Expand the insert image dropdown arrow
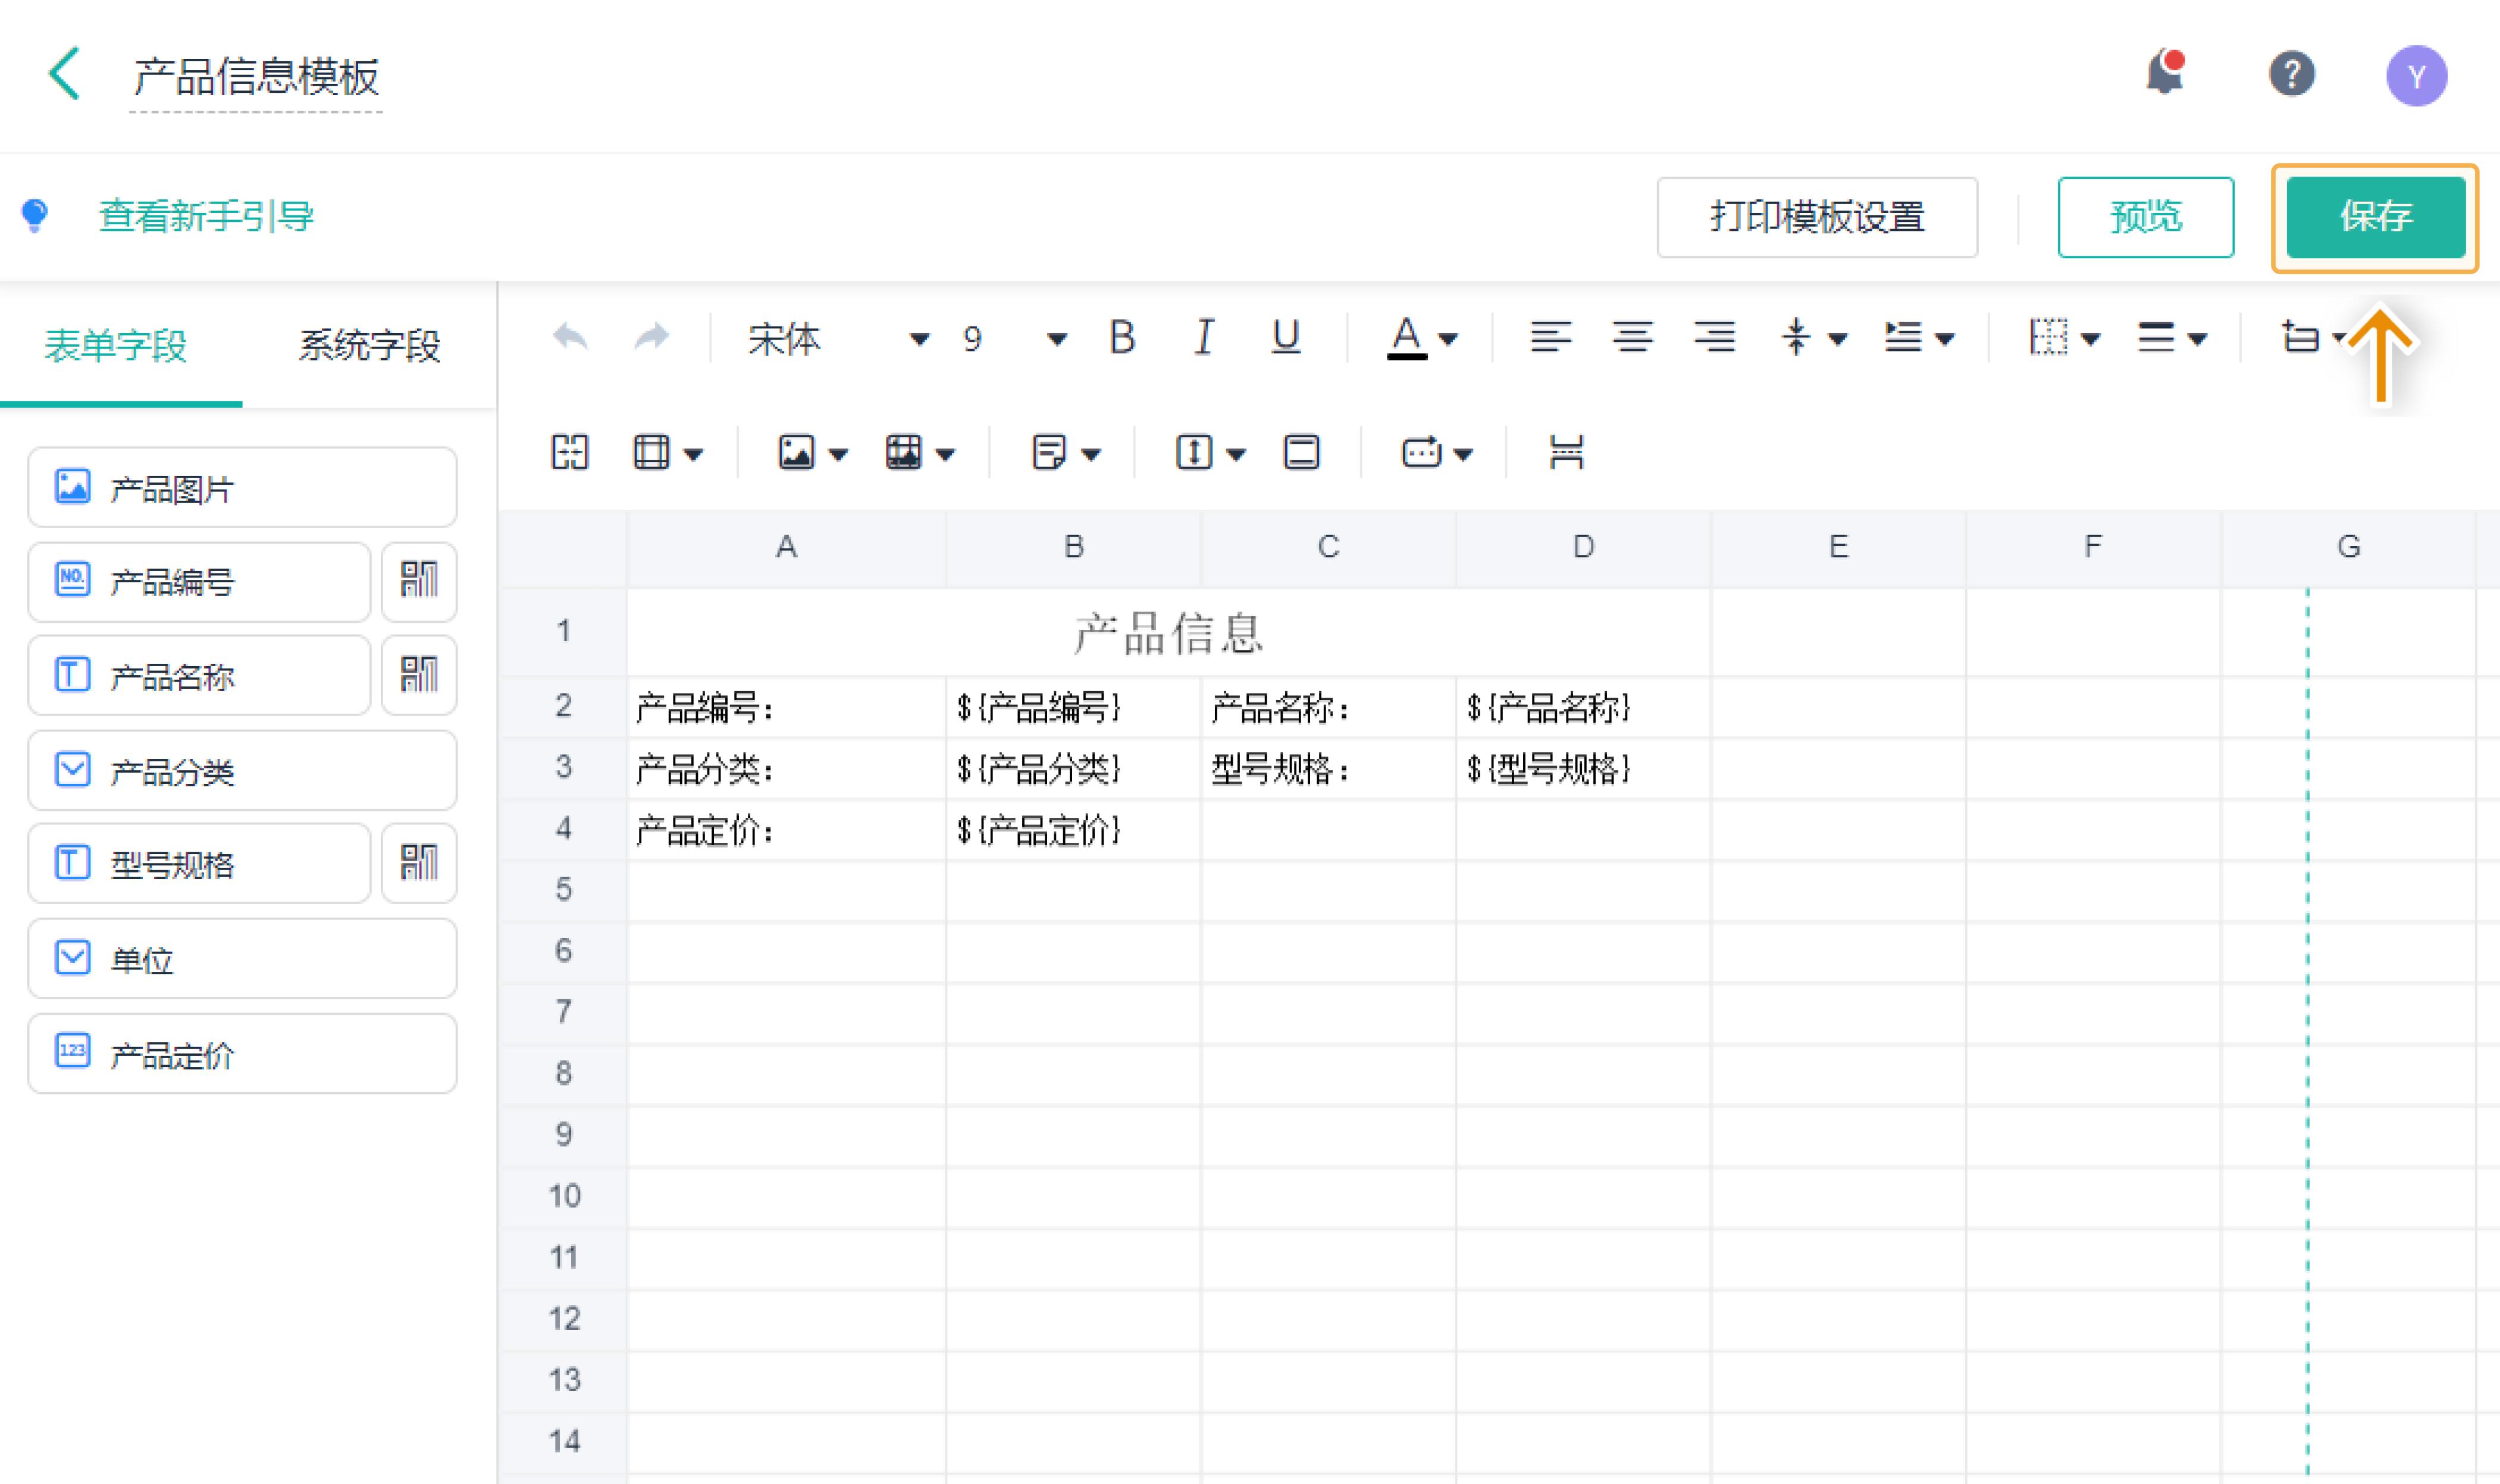This screenshot has width=2500, height=1484. pos(839,455)
